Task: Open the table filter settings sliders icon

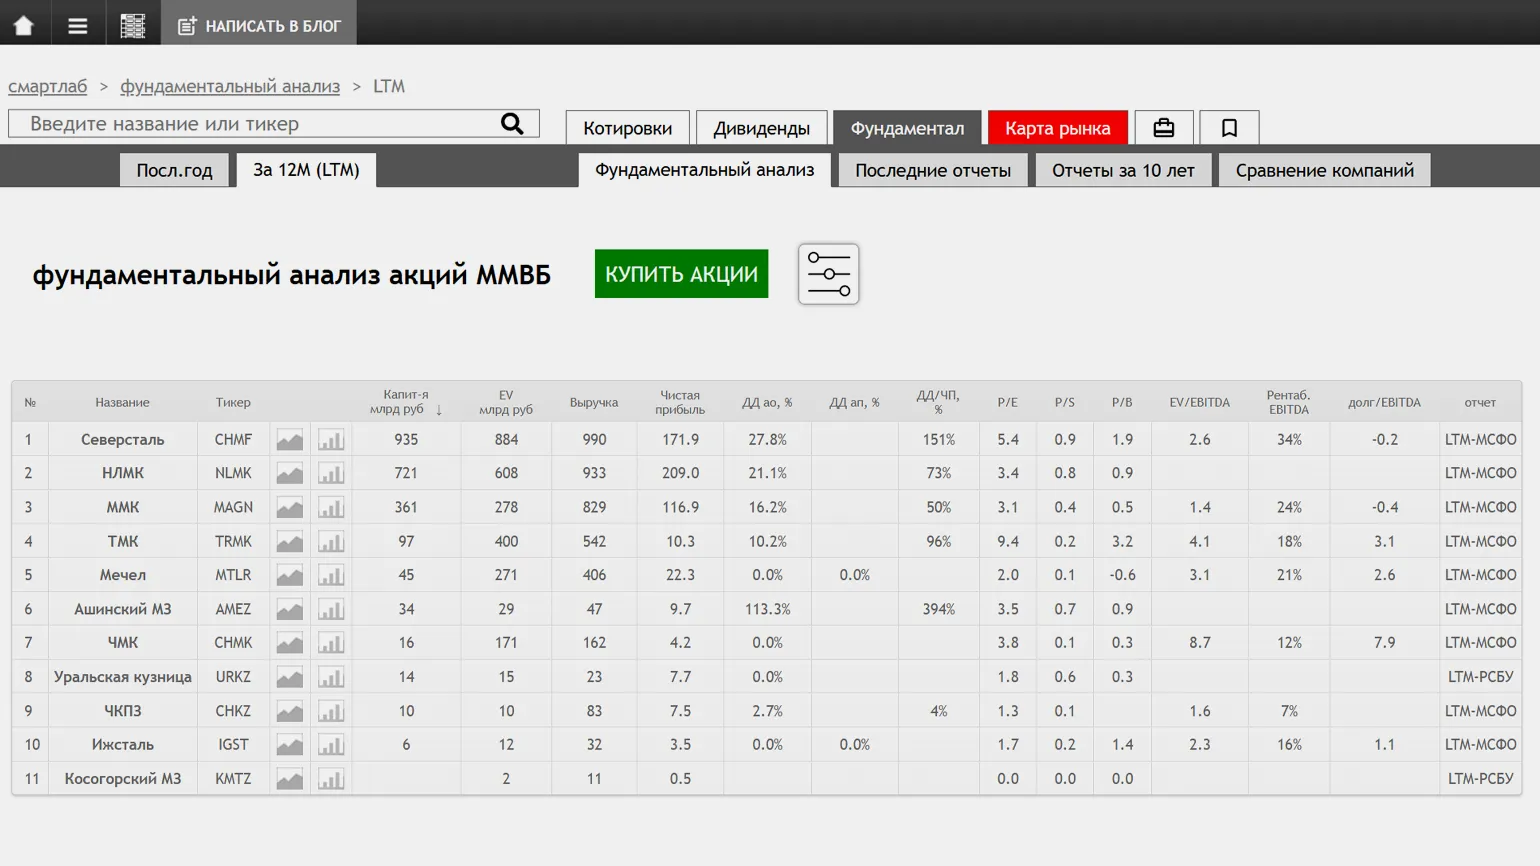Action: click(x=828, y=274)
